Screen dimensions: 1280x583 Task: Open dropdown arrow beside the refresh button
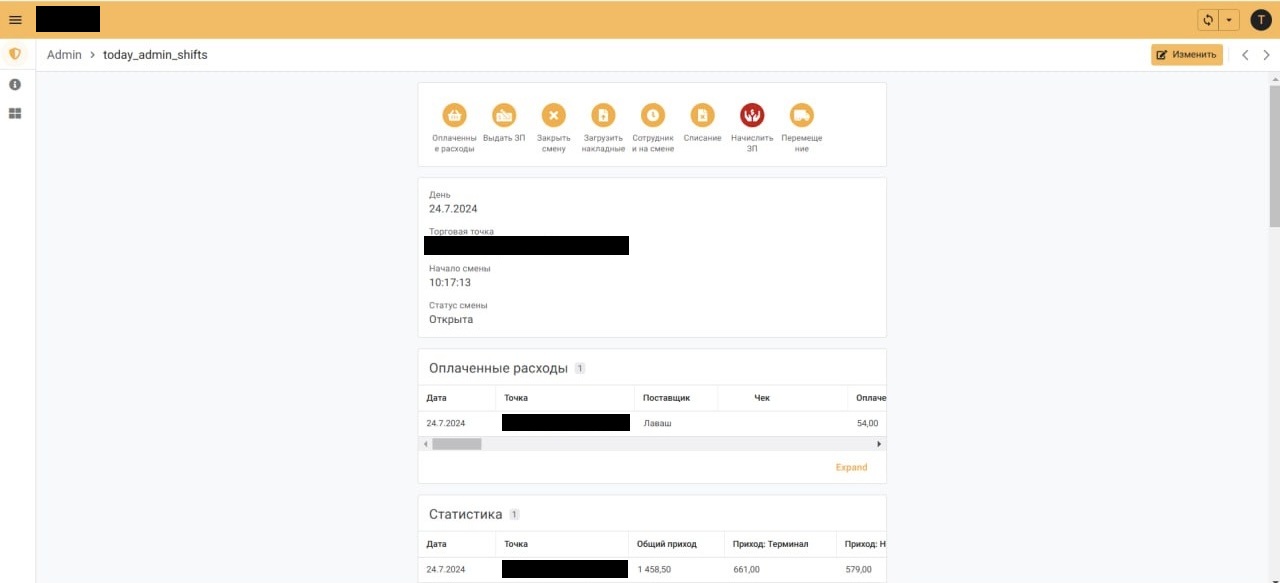click(x=1229, y=20)
